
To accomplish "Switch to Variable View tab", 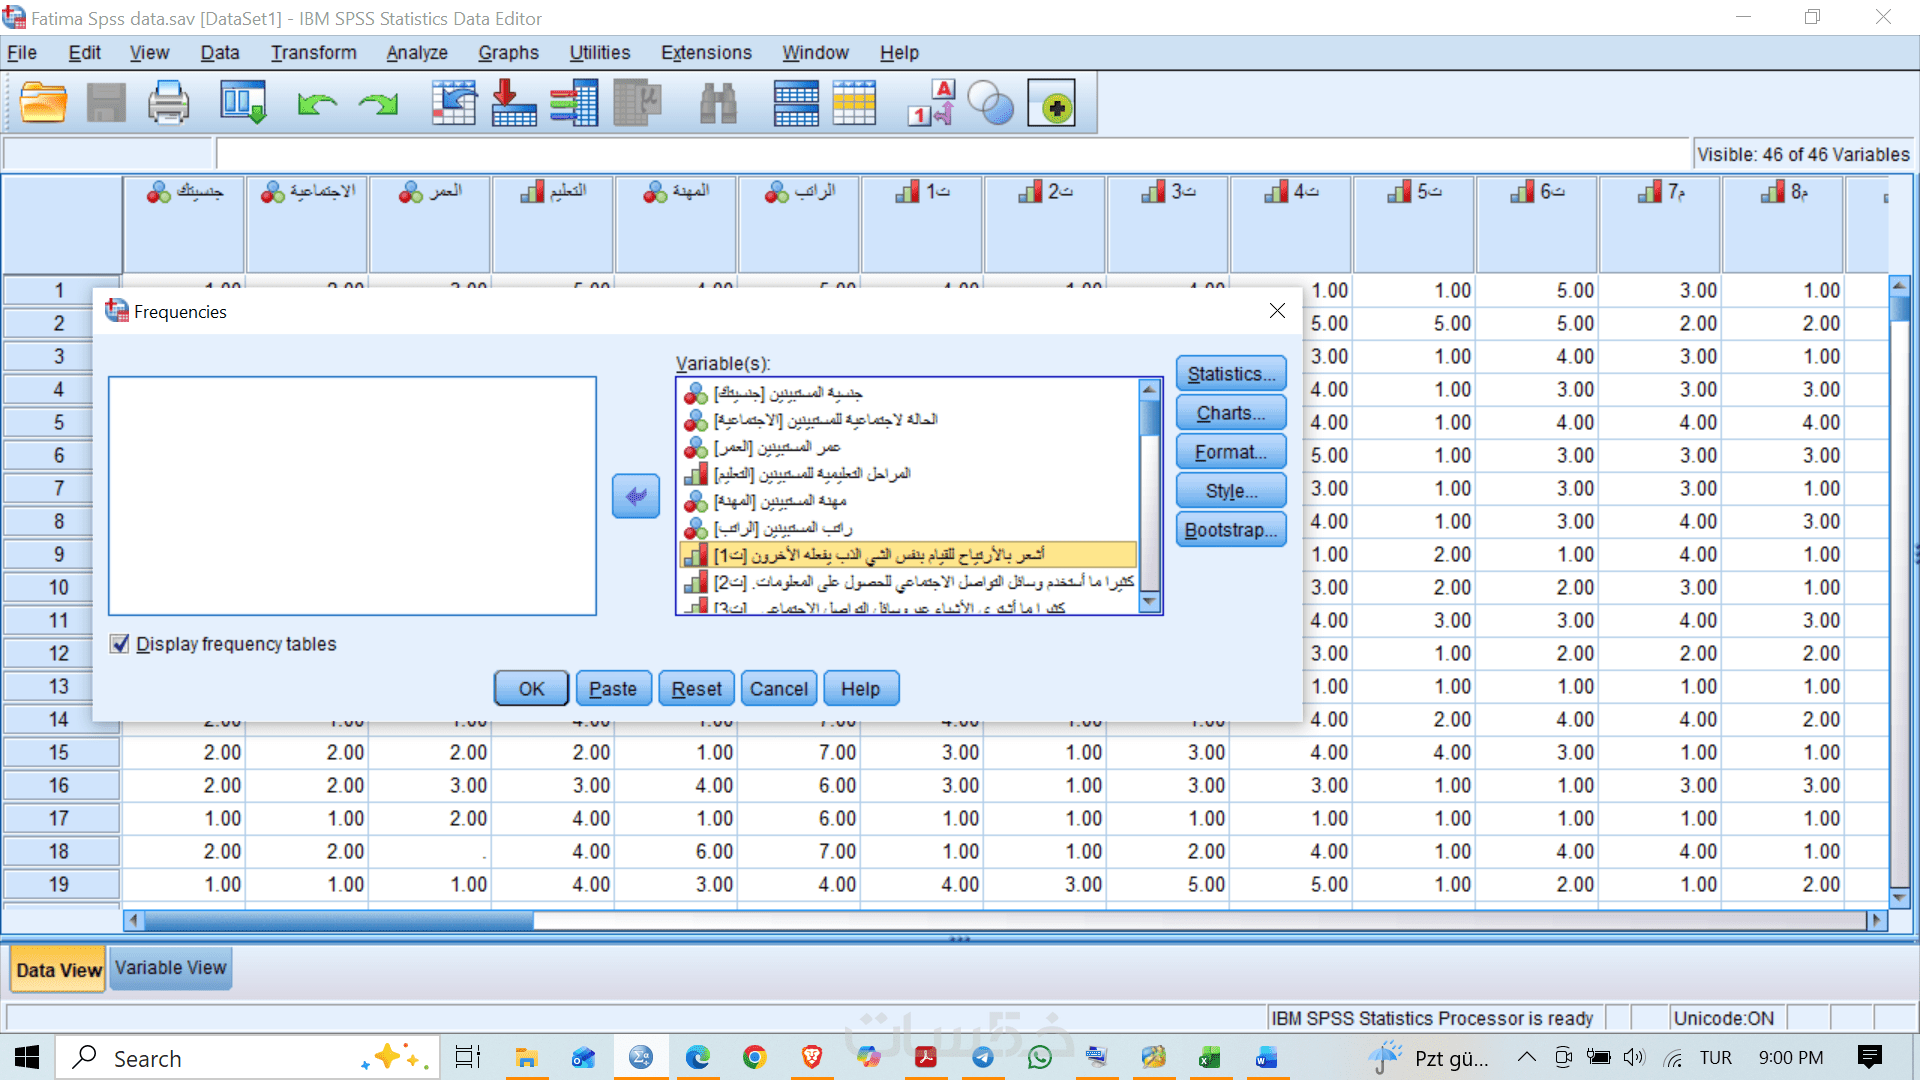I will [x=170, y=968].
